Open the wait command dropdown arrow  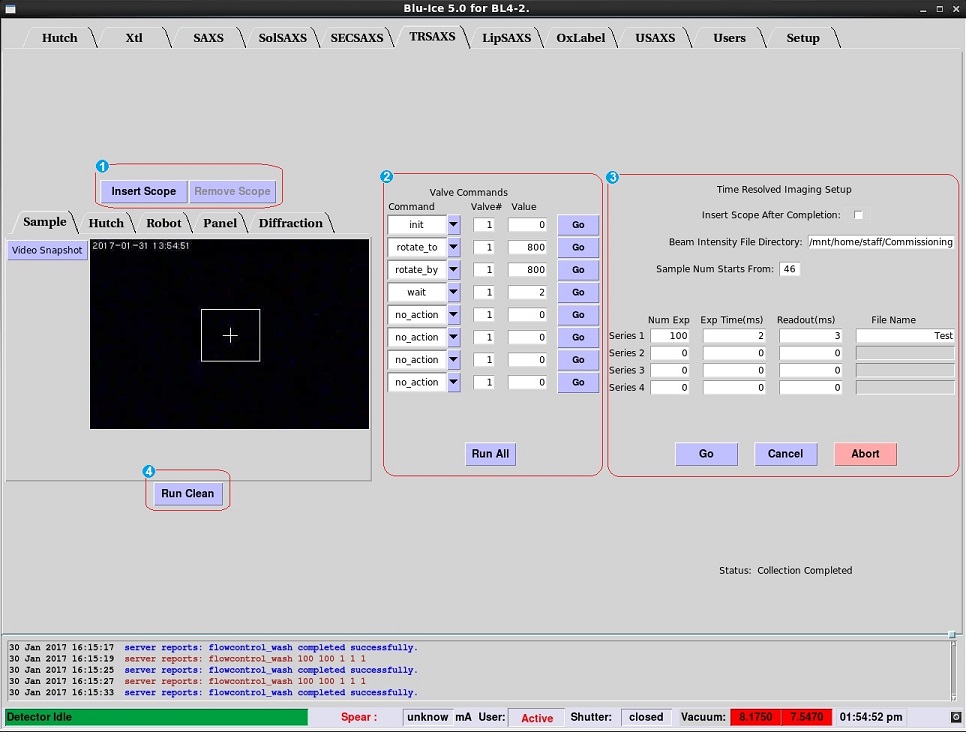(454, 293)
